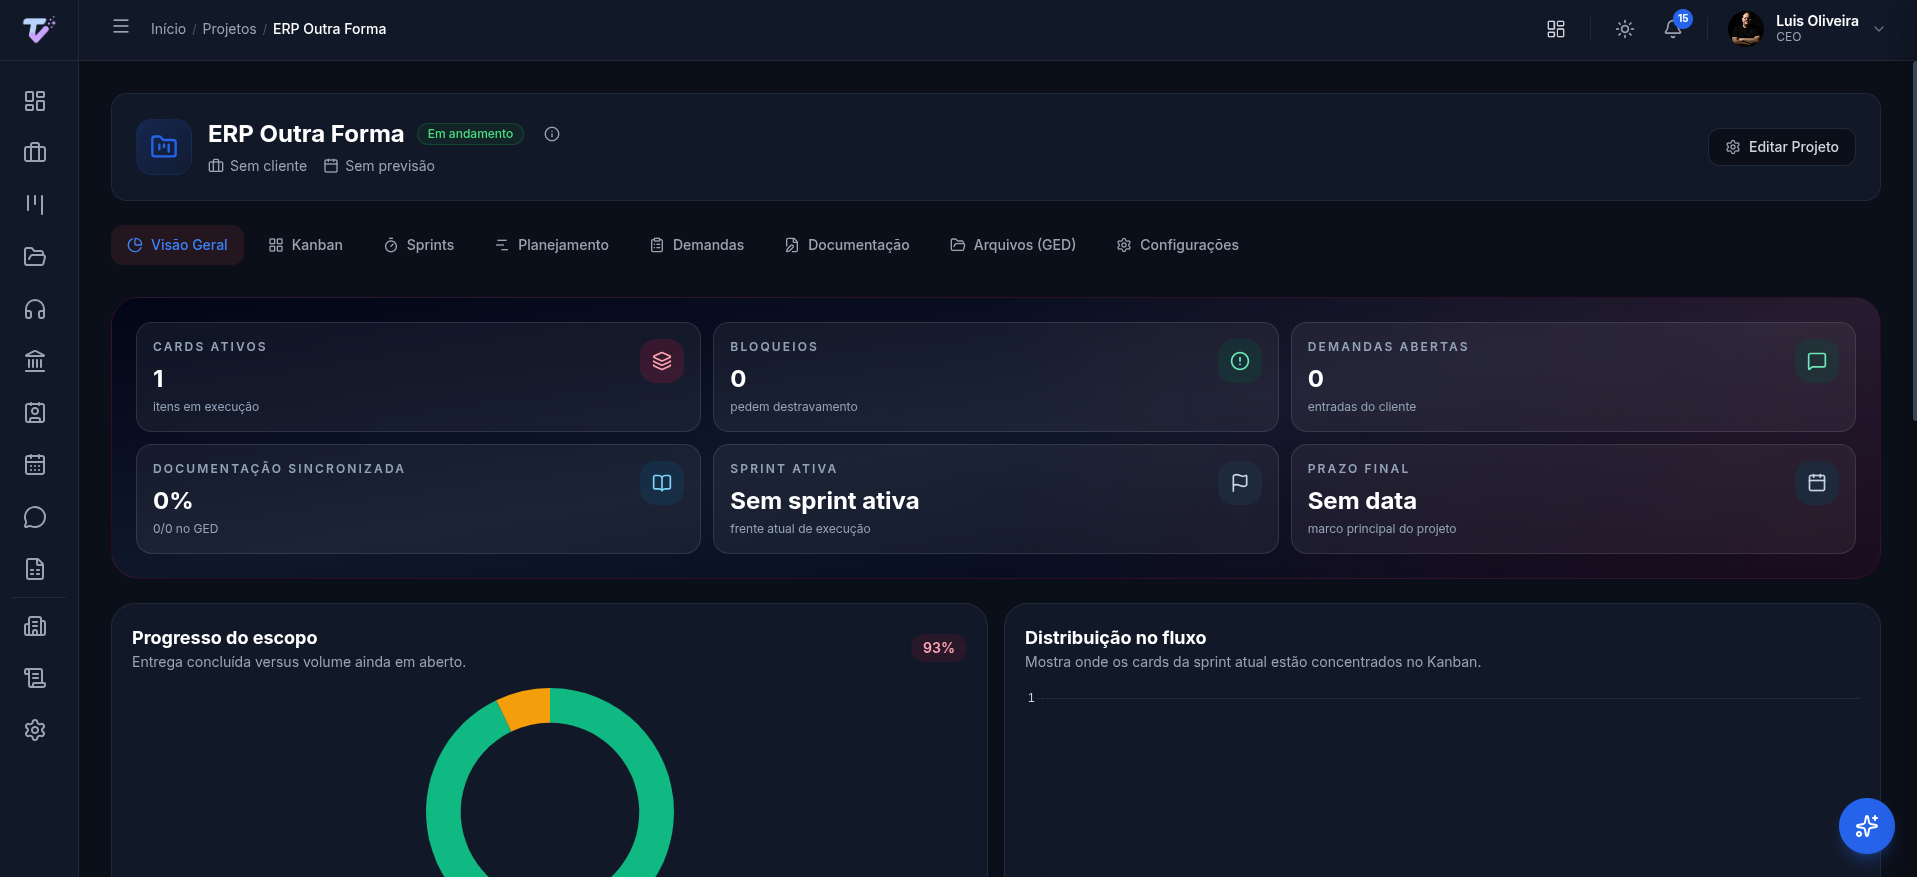Viewport: 1917px width, 877px height.
Task: Open the open-folder icon in the sidebar
Action: (x=35, y=257)
